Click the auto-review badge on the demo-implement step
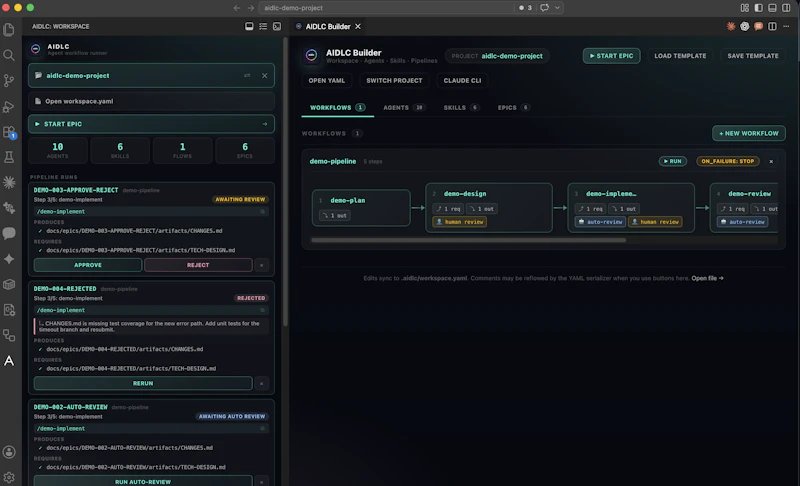This screenshot has height=486, width=800. coord(600,222)
